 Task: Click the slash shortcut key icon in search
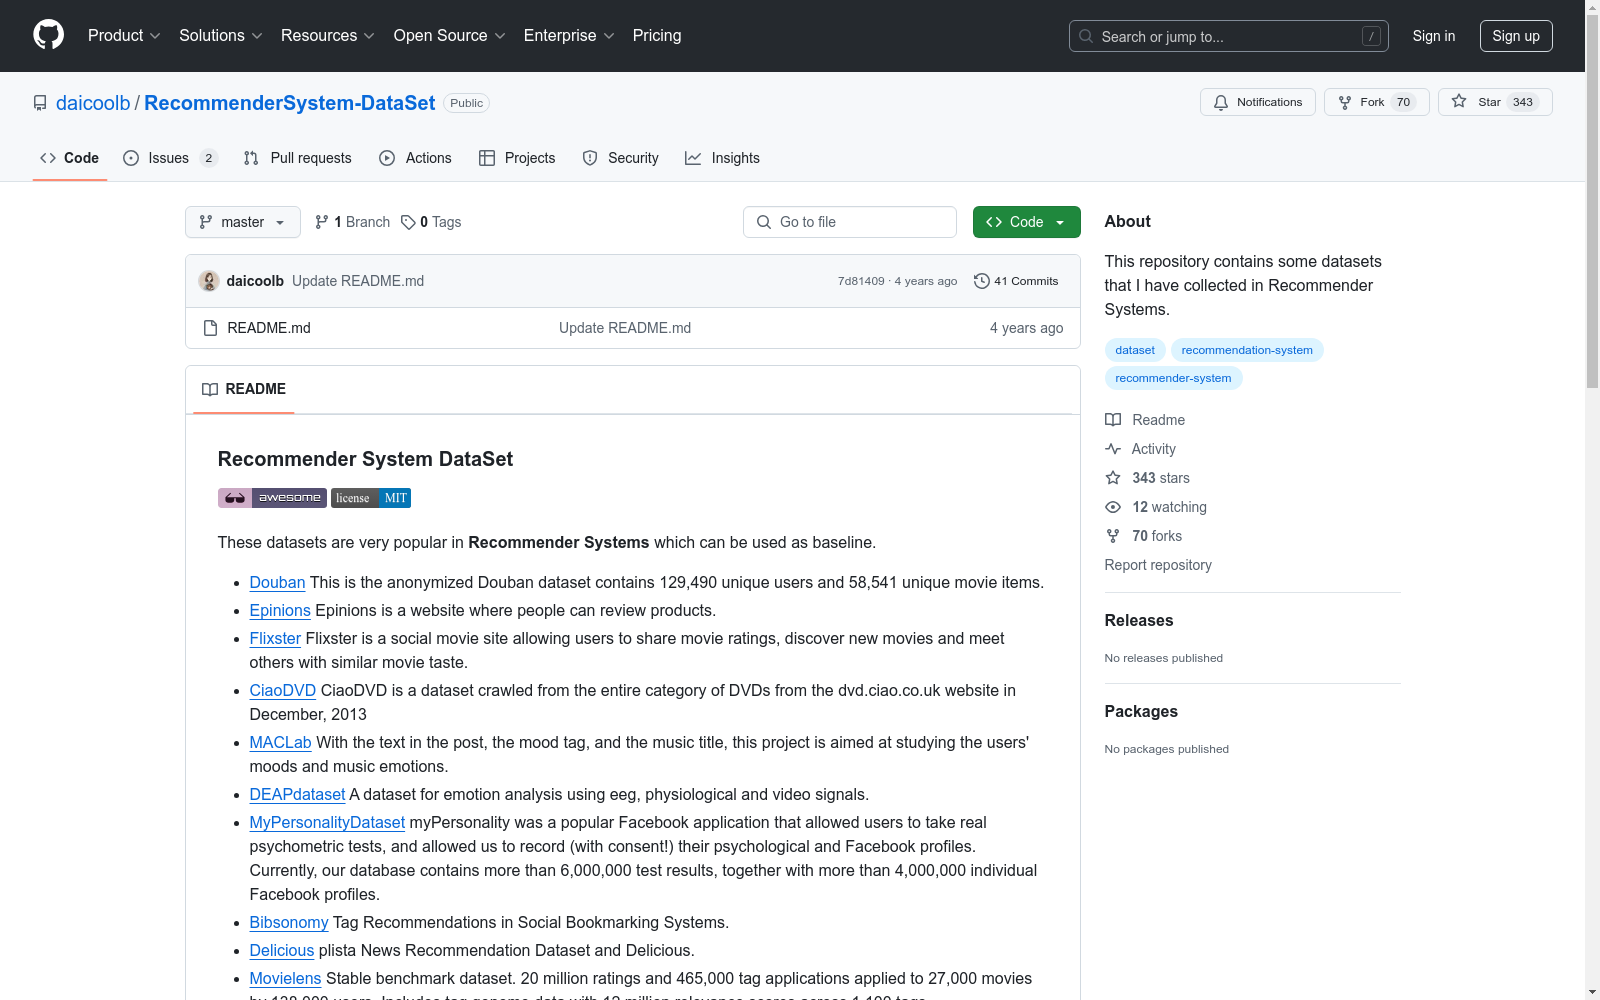click(x=1371, y=36)
